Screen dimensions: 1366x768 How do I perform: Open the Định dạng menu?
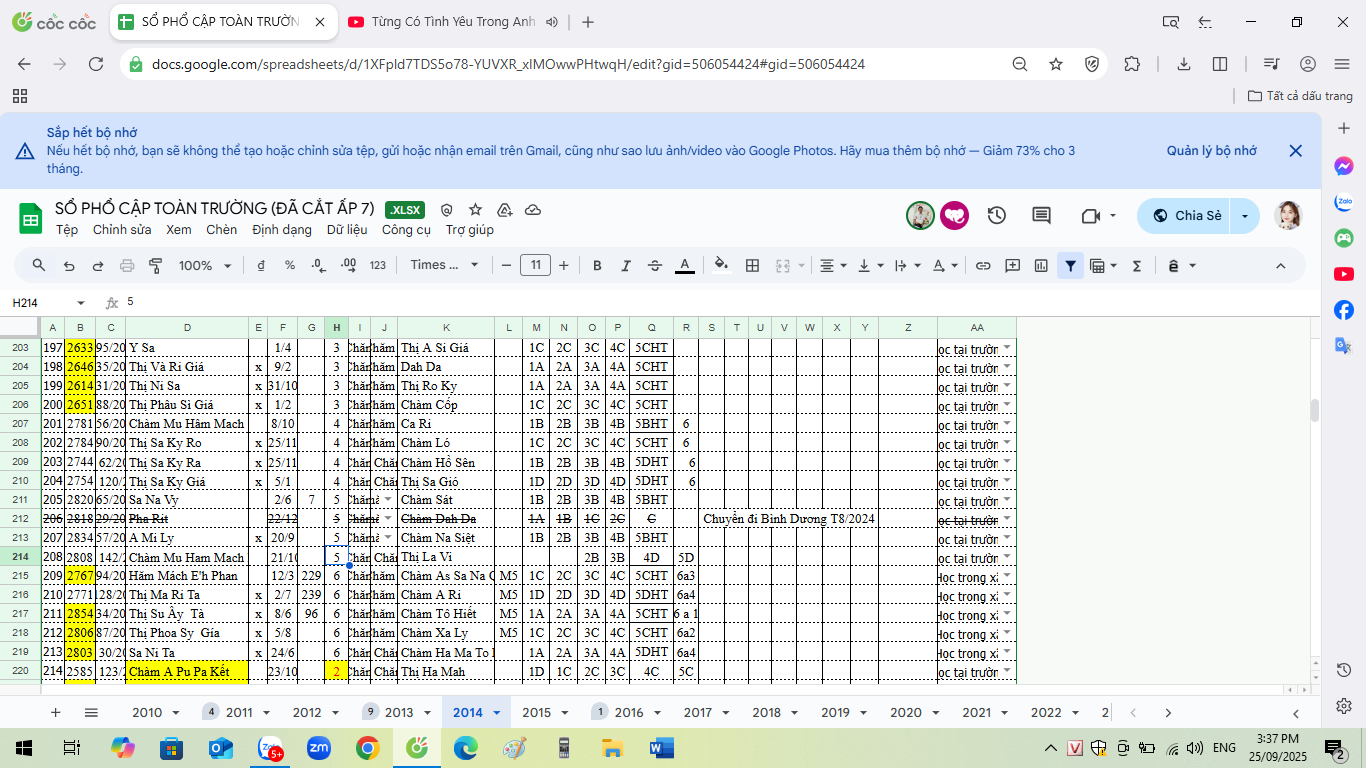(282, 230)
